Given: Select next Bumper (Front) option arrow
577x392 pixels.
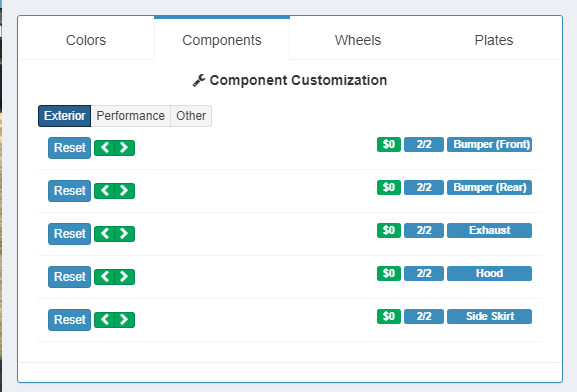Looking at the screenshot, I should tap(125, 148).
